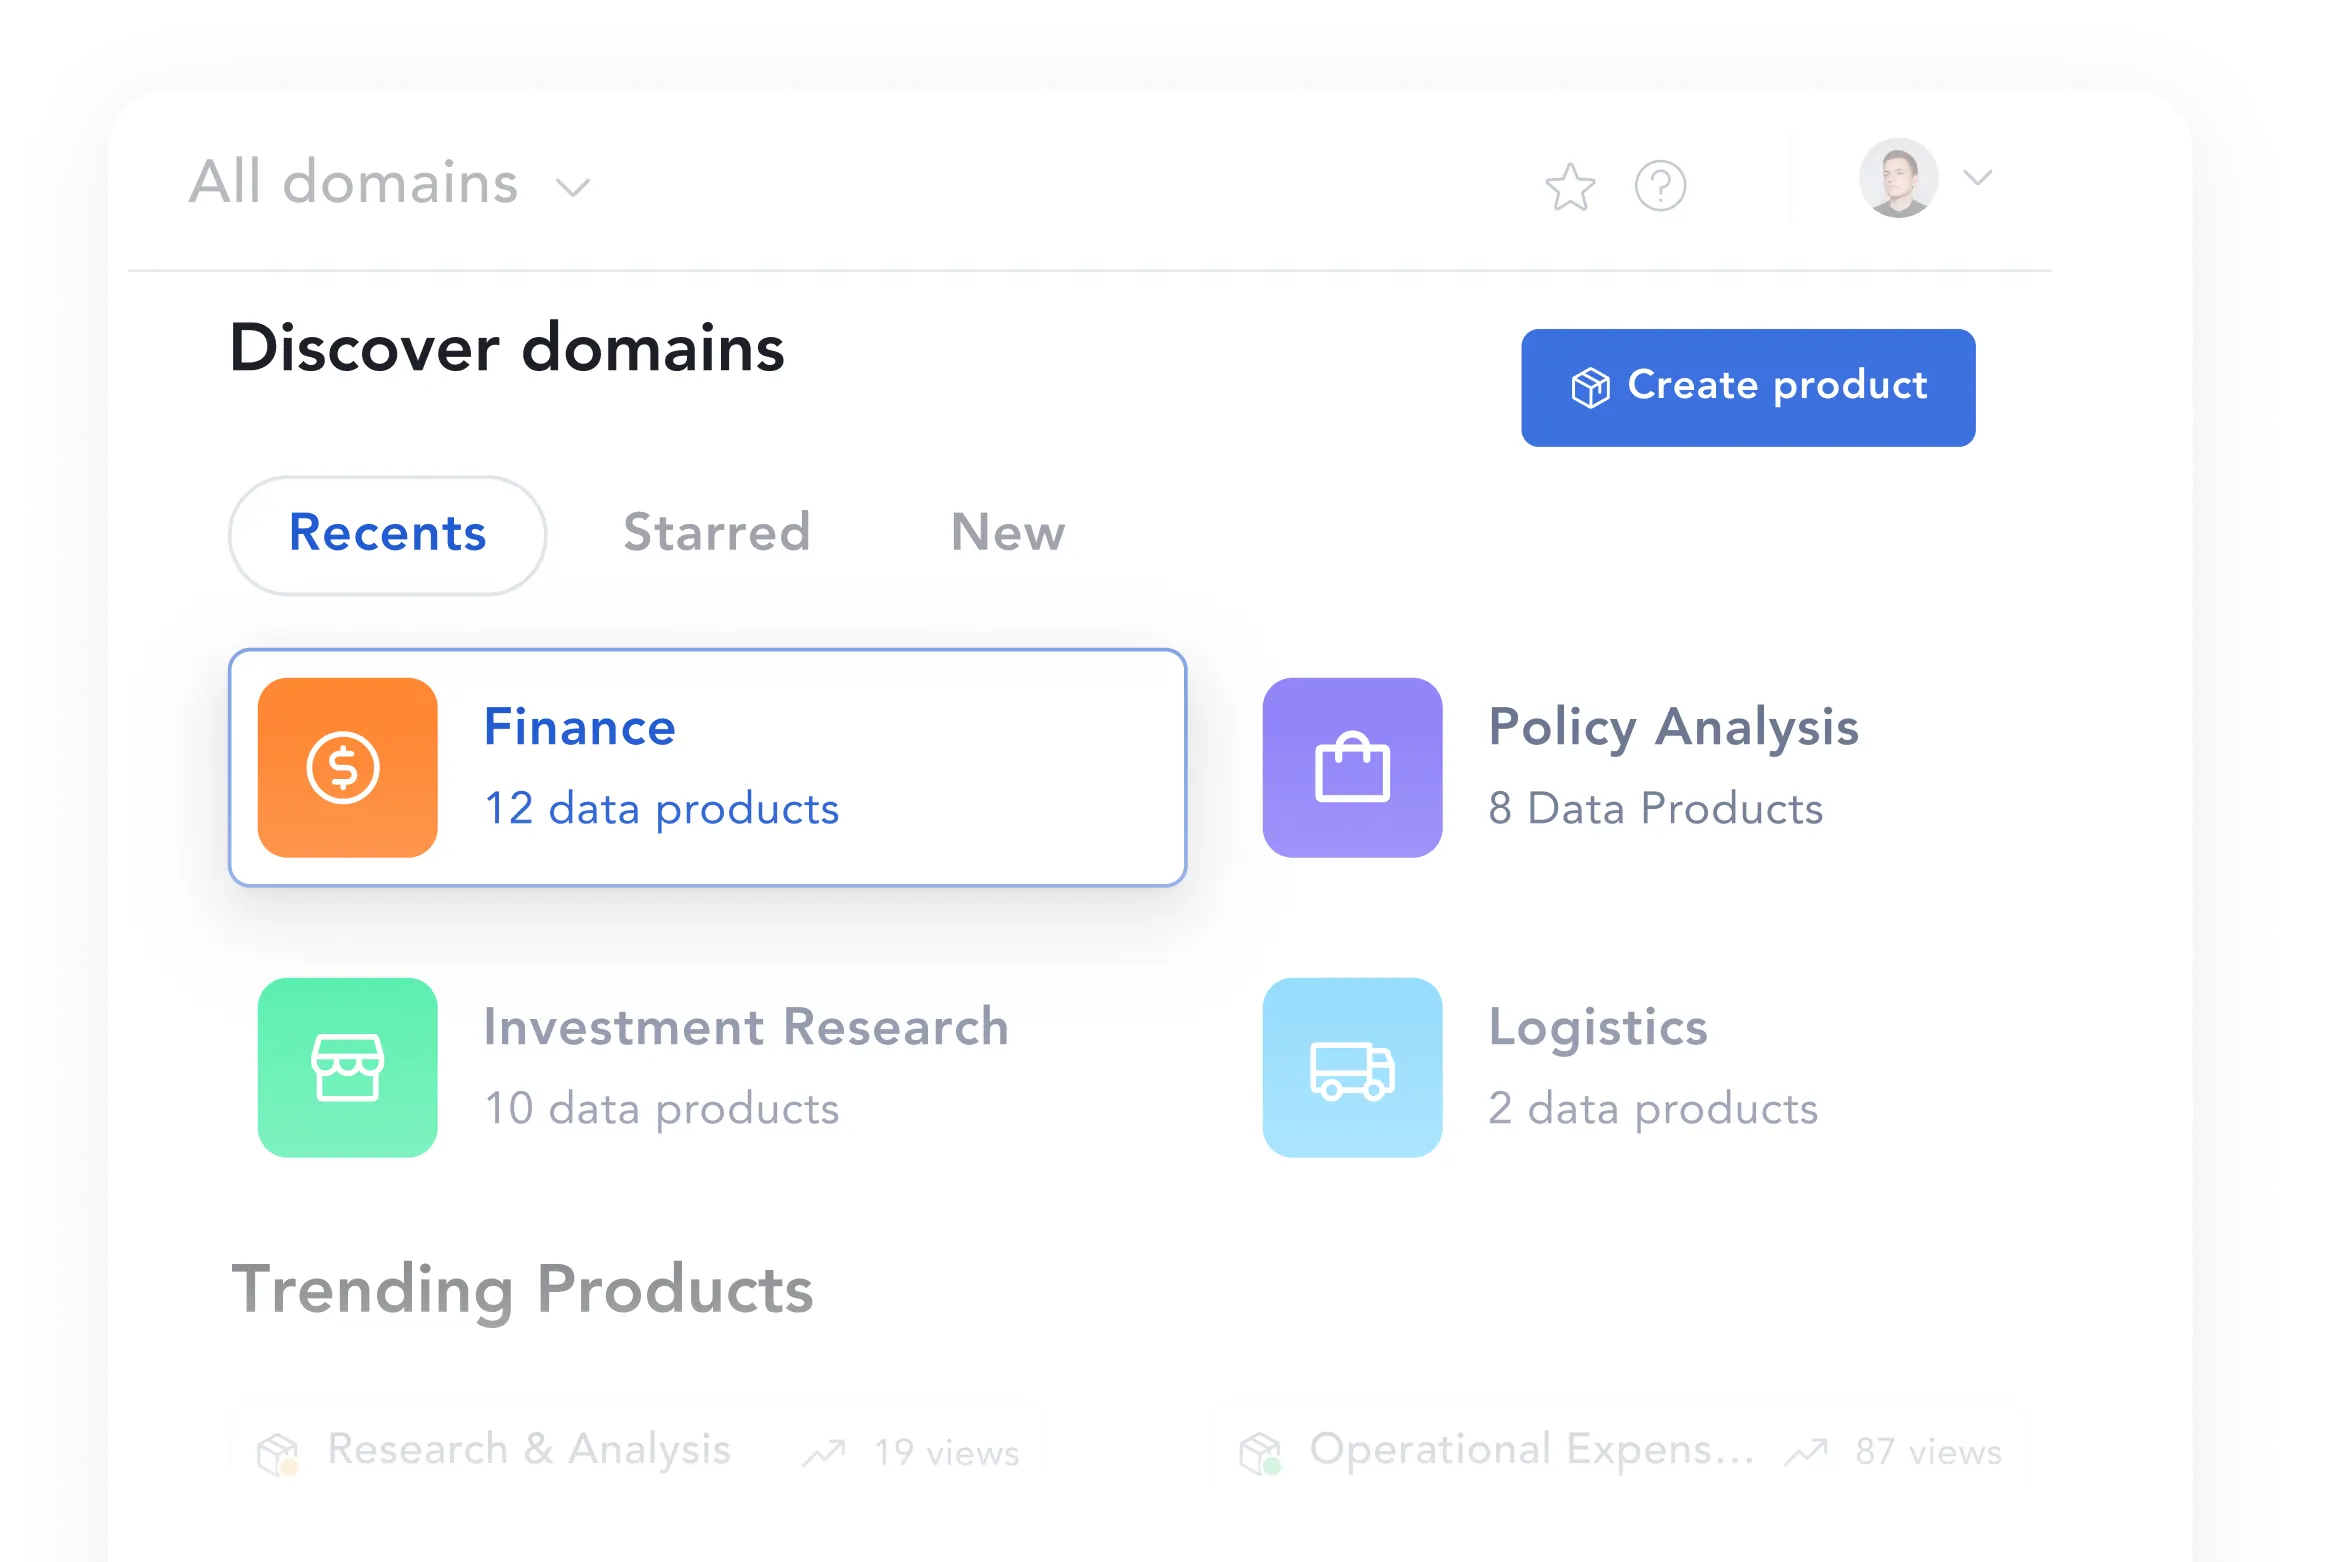This screenshot has width=2342, height=1562.
Task: Click the user profile avatar
Action: [x=1898, y=178]
